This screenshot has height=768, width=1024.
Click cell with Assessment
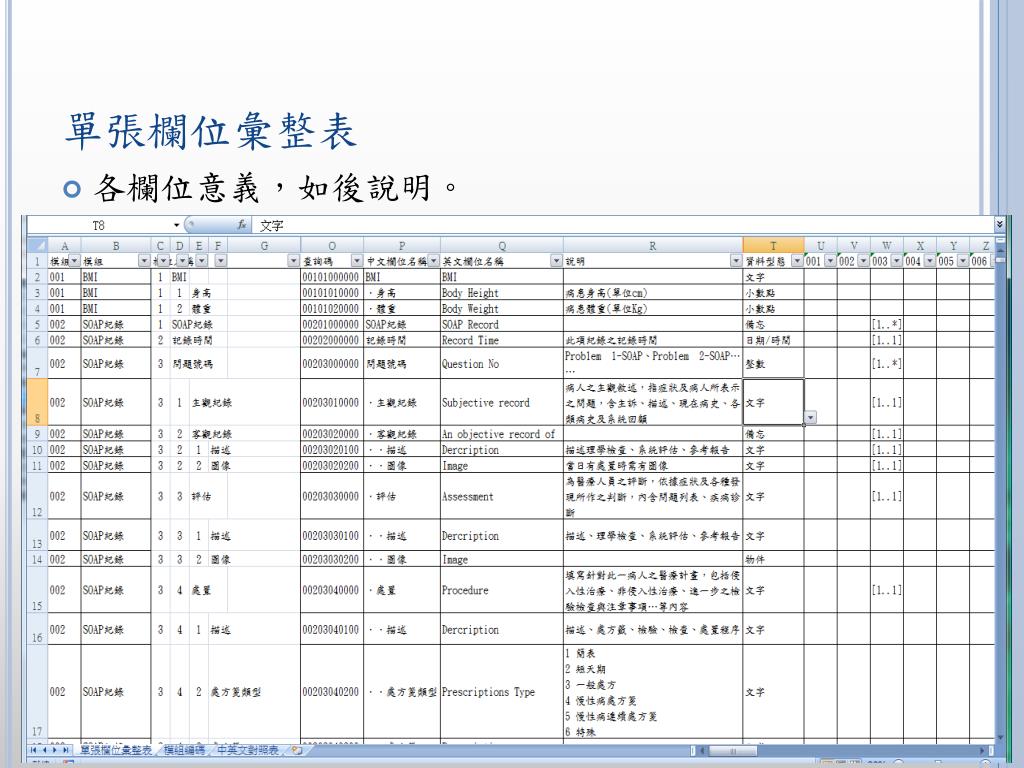click(x=502, y=496)
